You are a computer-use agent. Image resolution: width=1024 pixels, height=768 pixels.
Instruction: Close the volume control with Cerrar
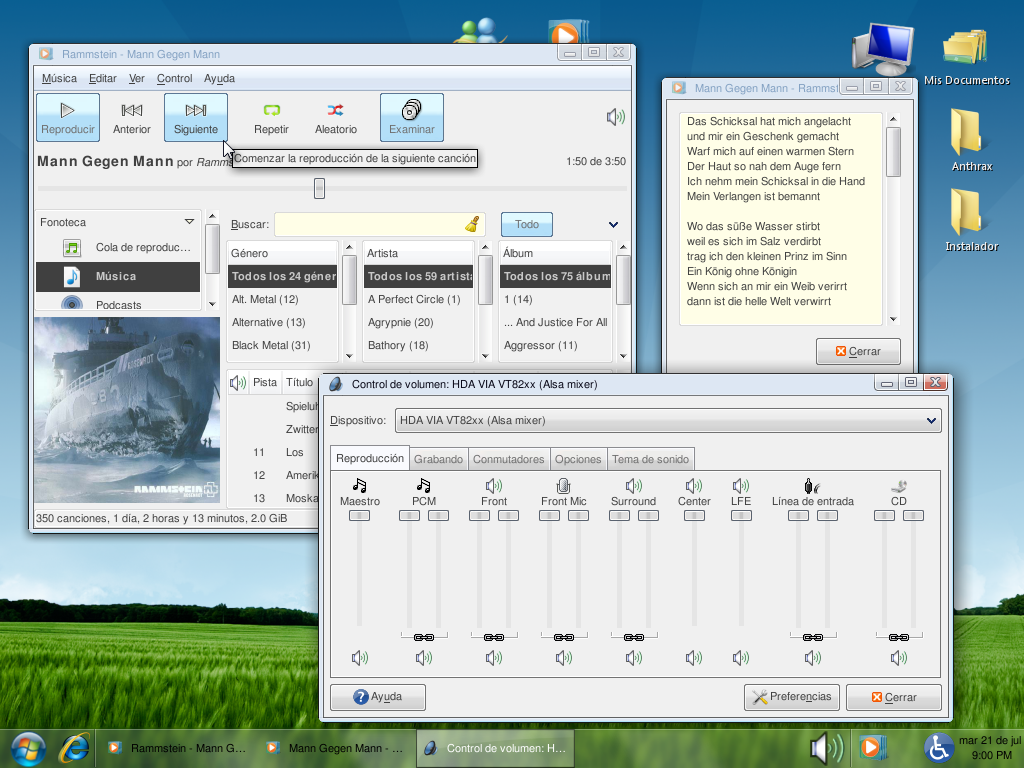click(x=894, y=697)
